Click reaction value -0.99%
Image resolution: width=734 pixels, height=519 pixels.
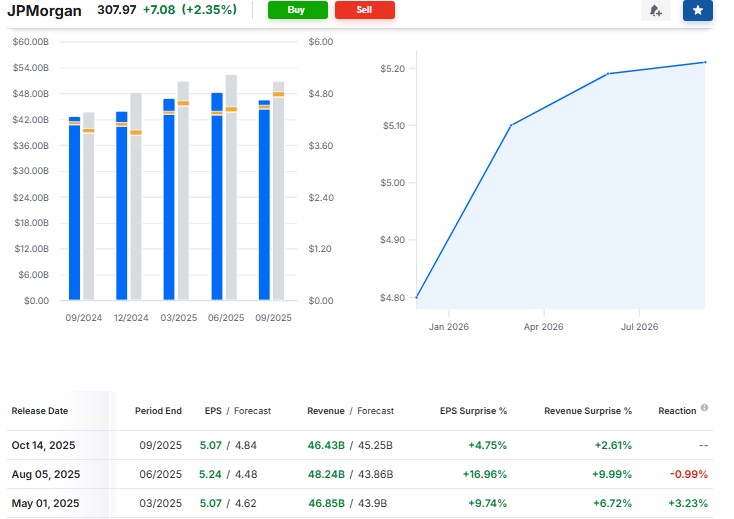tap(689, 474)
